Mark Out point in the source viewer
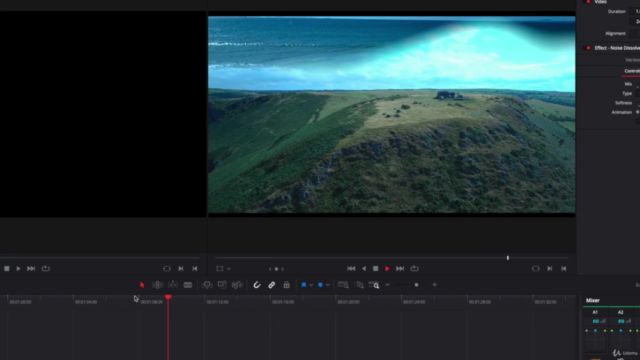 195,269
